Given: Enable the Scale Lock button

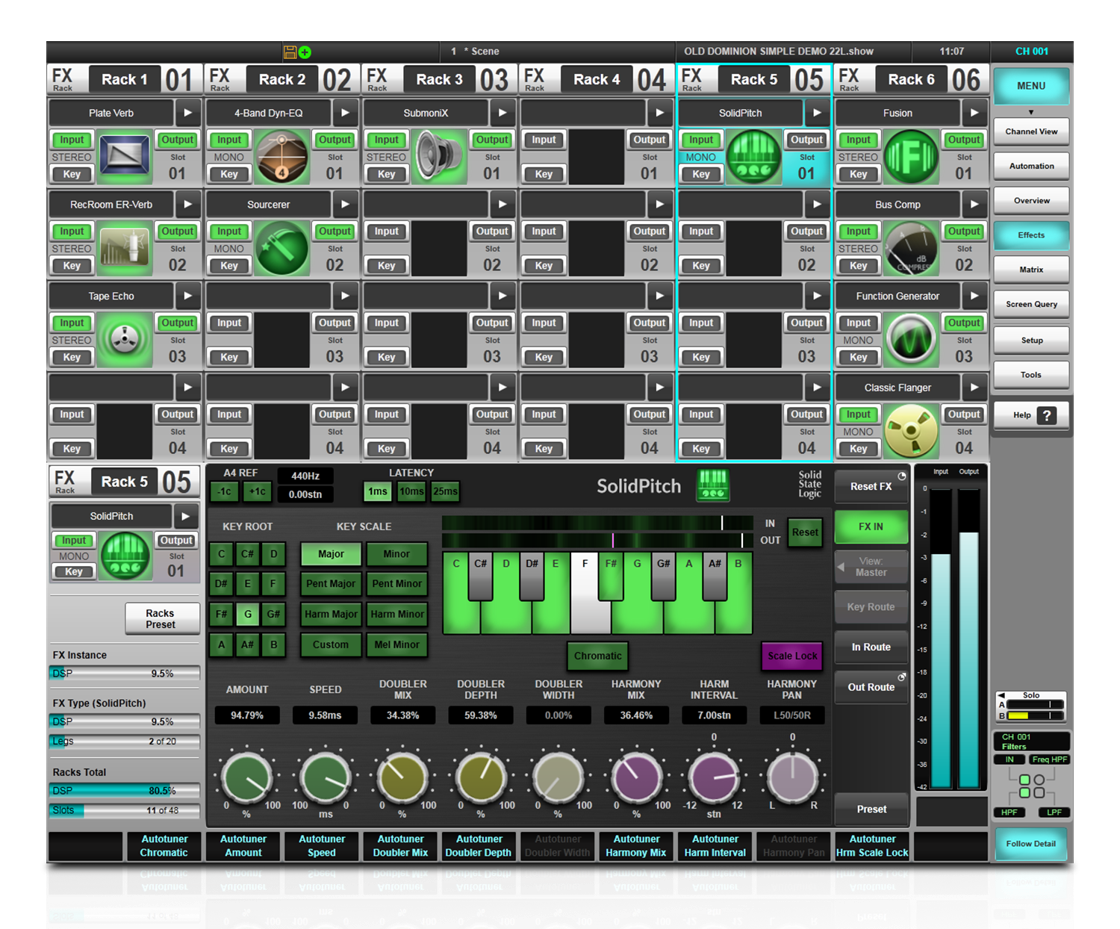Looking at the screenshot, I should (792, 656).
